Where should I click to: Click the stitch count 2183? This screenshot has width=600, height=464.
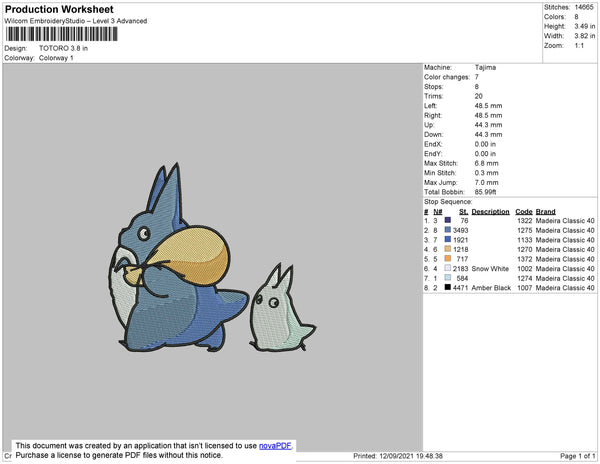coord(460,269)
